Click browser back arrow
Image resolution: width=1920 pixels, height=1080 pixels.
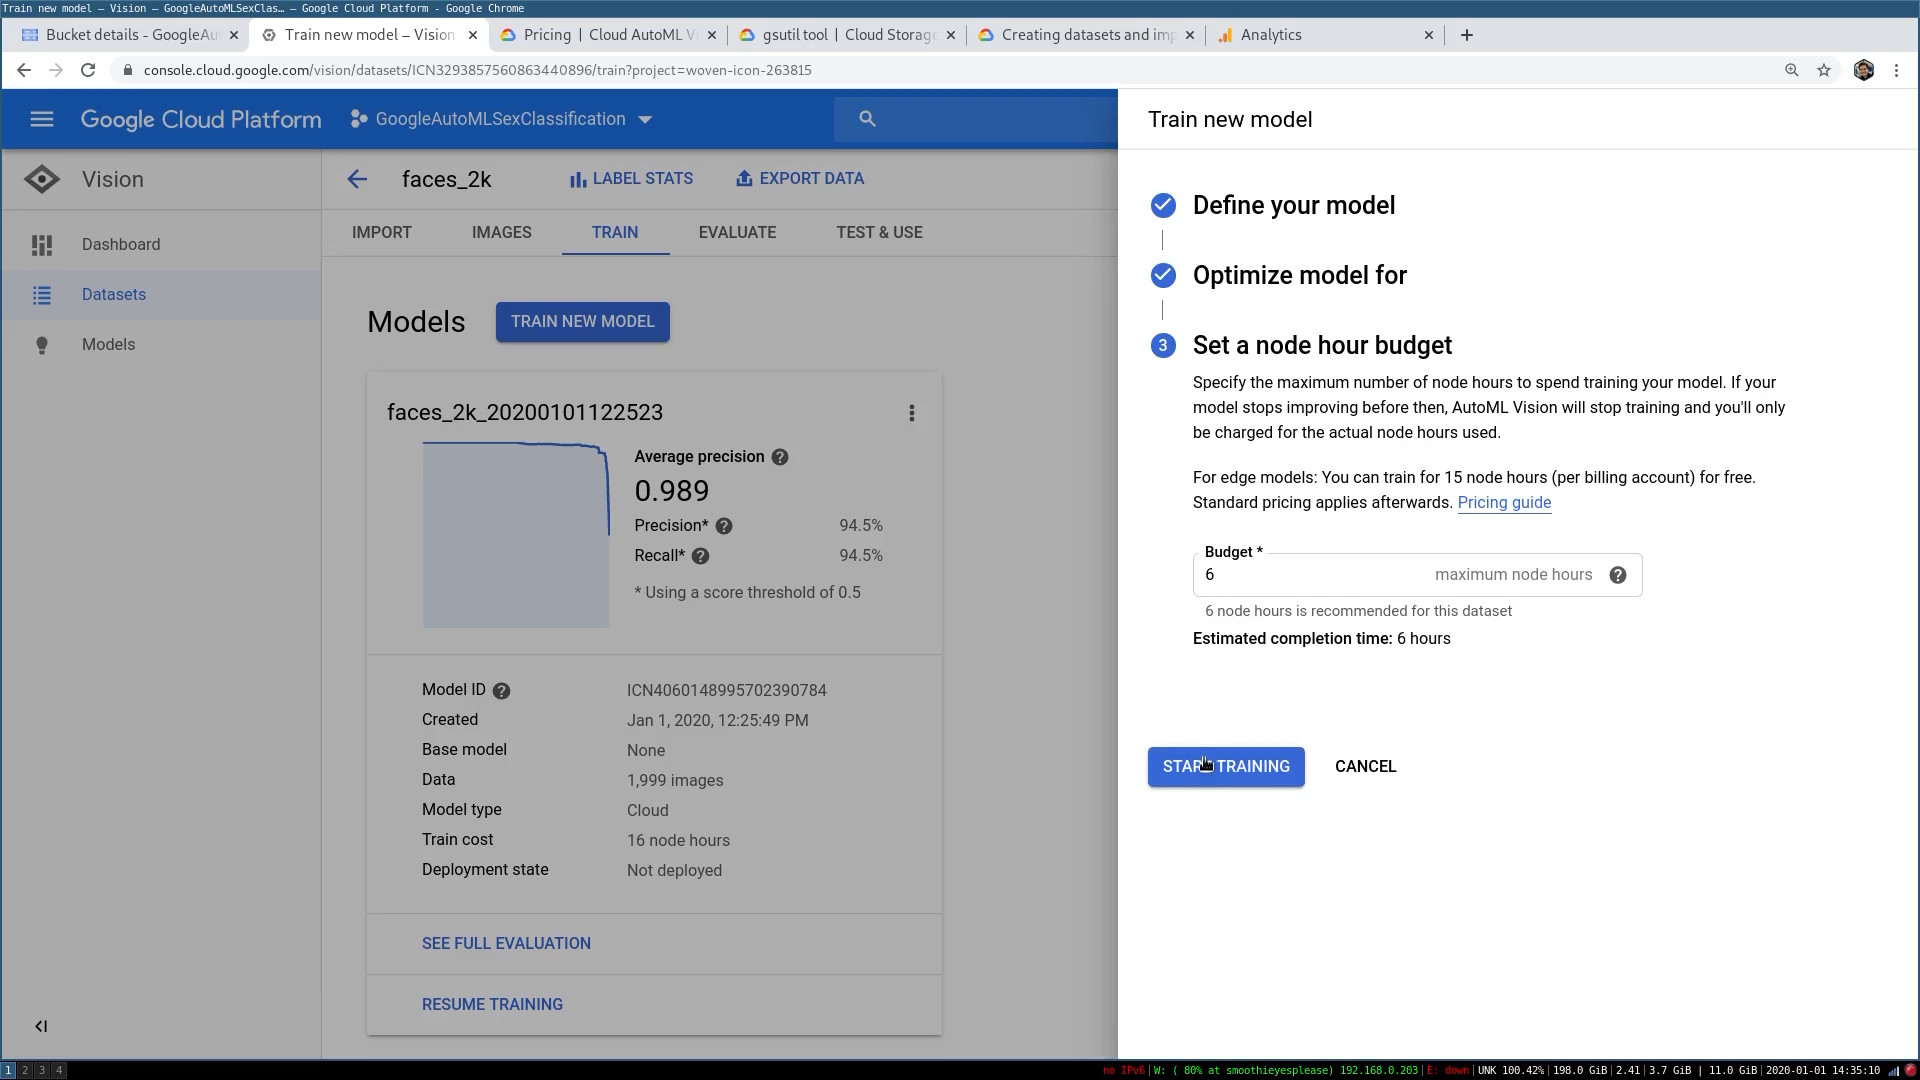click(24, 70)
